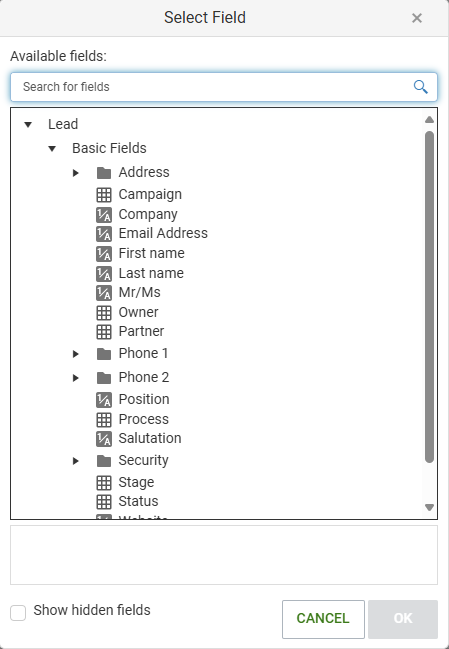Collapse the Basic Fields group

(x=52, y=148)
